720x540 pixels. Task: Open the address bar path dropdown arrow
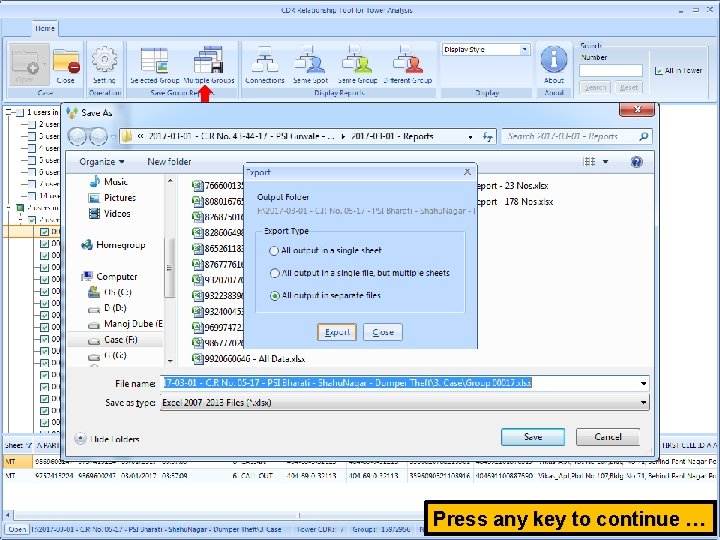pyautogui.click(x=470, y=137)
